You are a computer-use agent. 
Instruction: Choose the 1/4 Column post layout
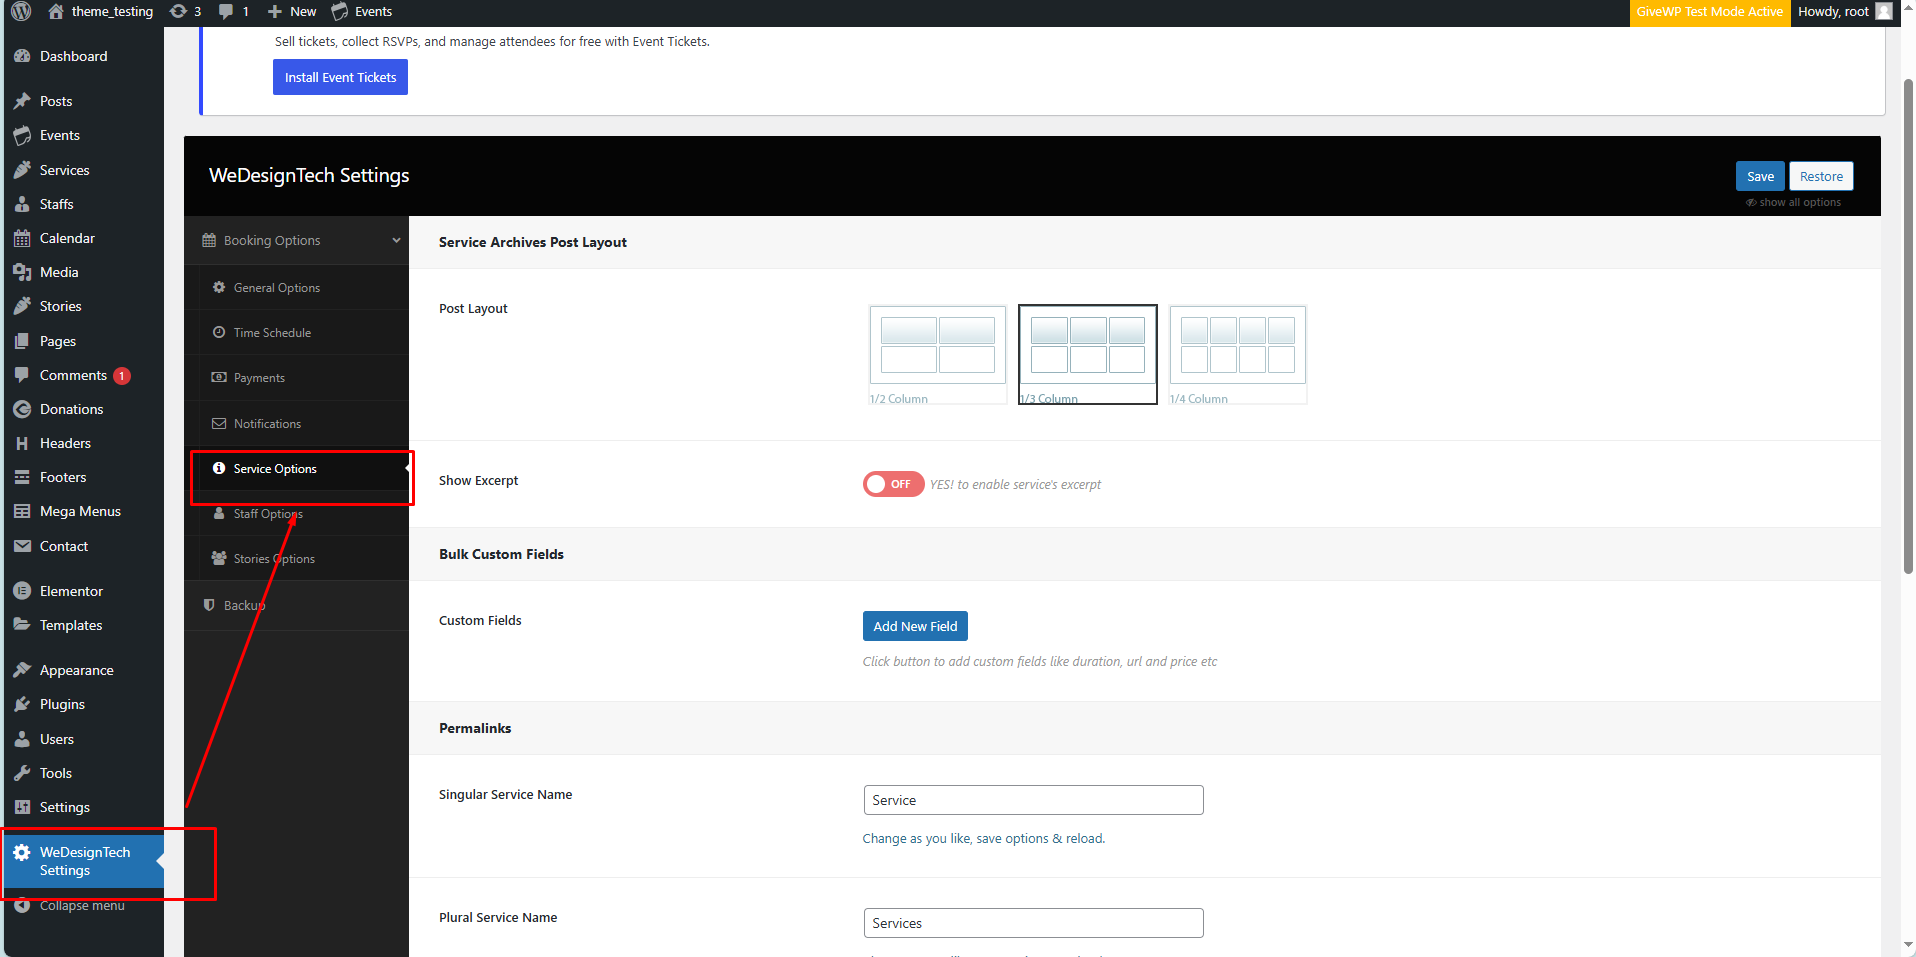coord(1238,354)
